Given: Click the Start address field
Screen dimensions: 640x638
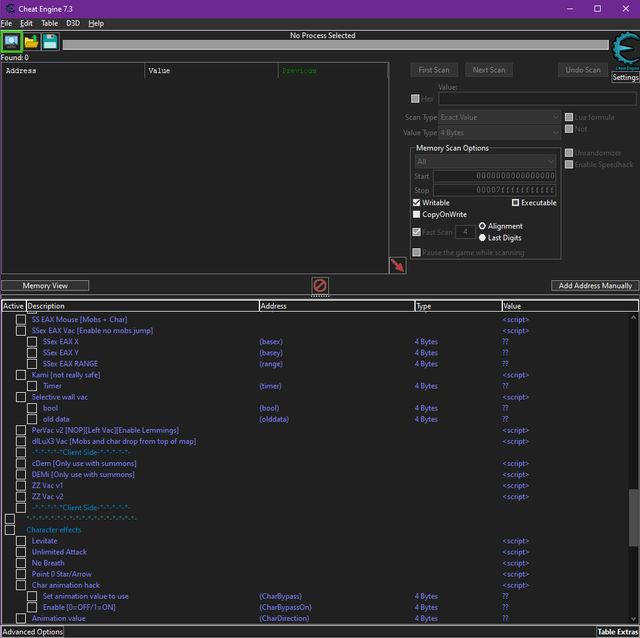Looking at the screenshot, I should pos(494,176).
